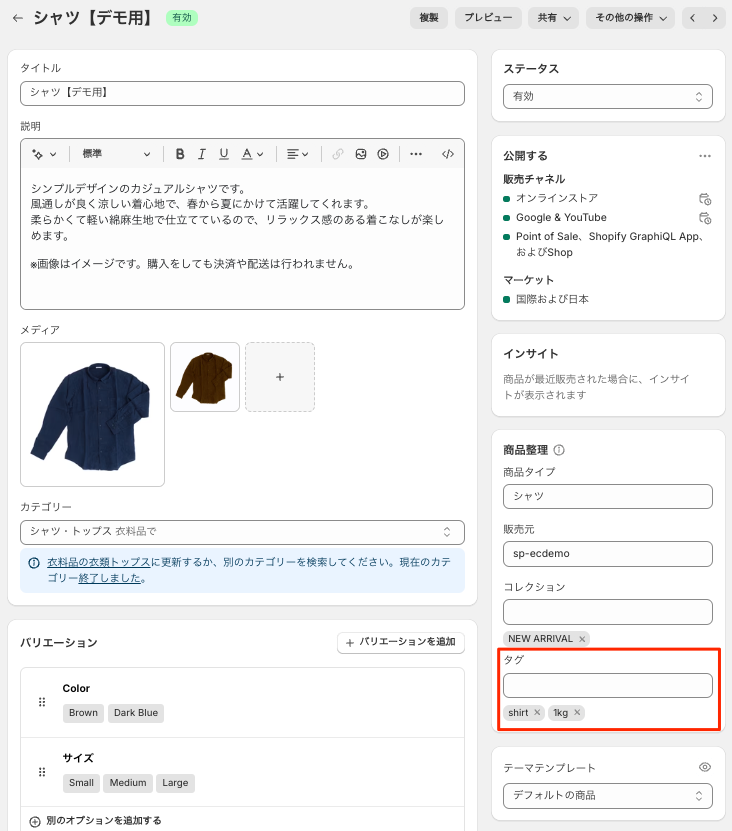This screenshot has height=831, width=732.
Task: Open the ステータス status dropdown
Action: point(607,97)
